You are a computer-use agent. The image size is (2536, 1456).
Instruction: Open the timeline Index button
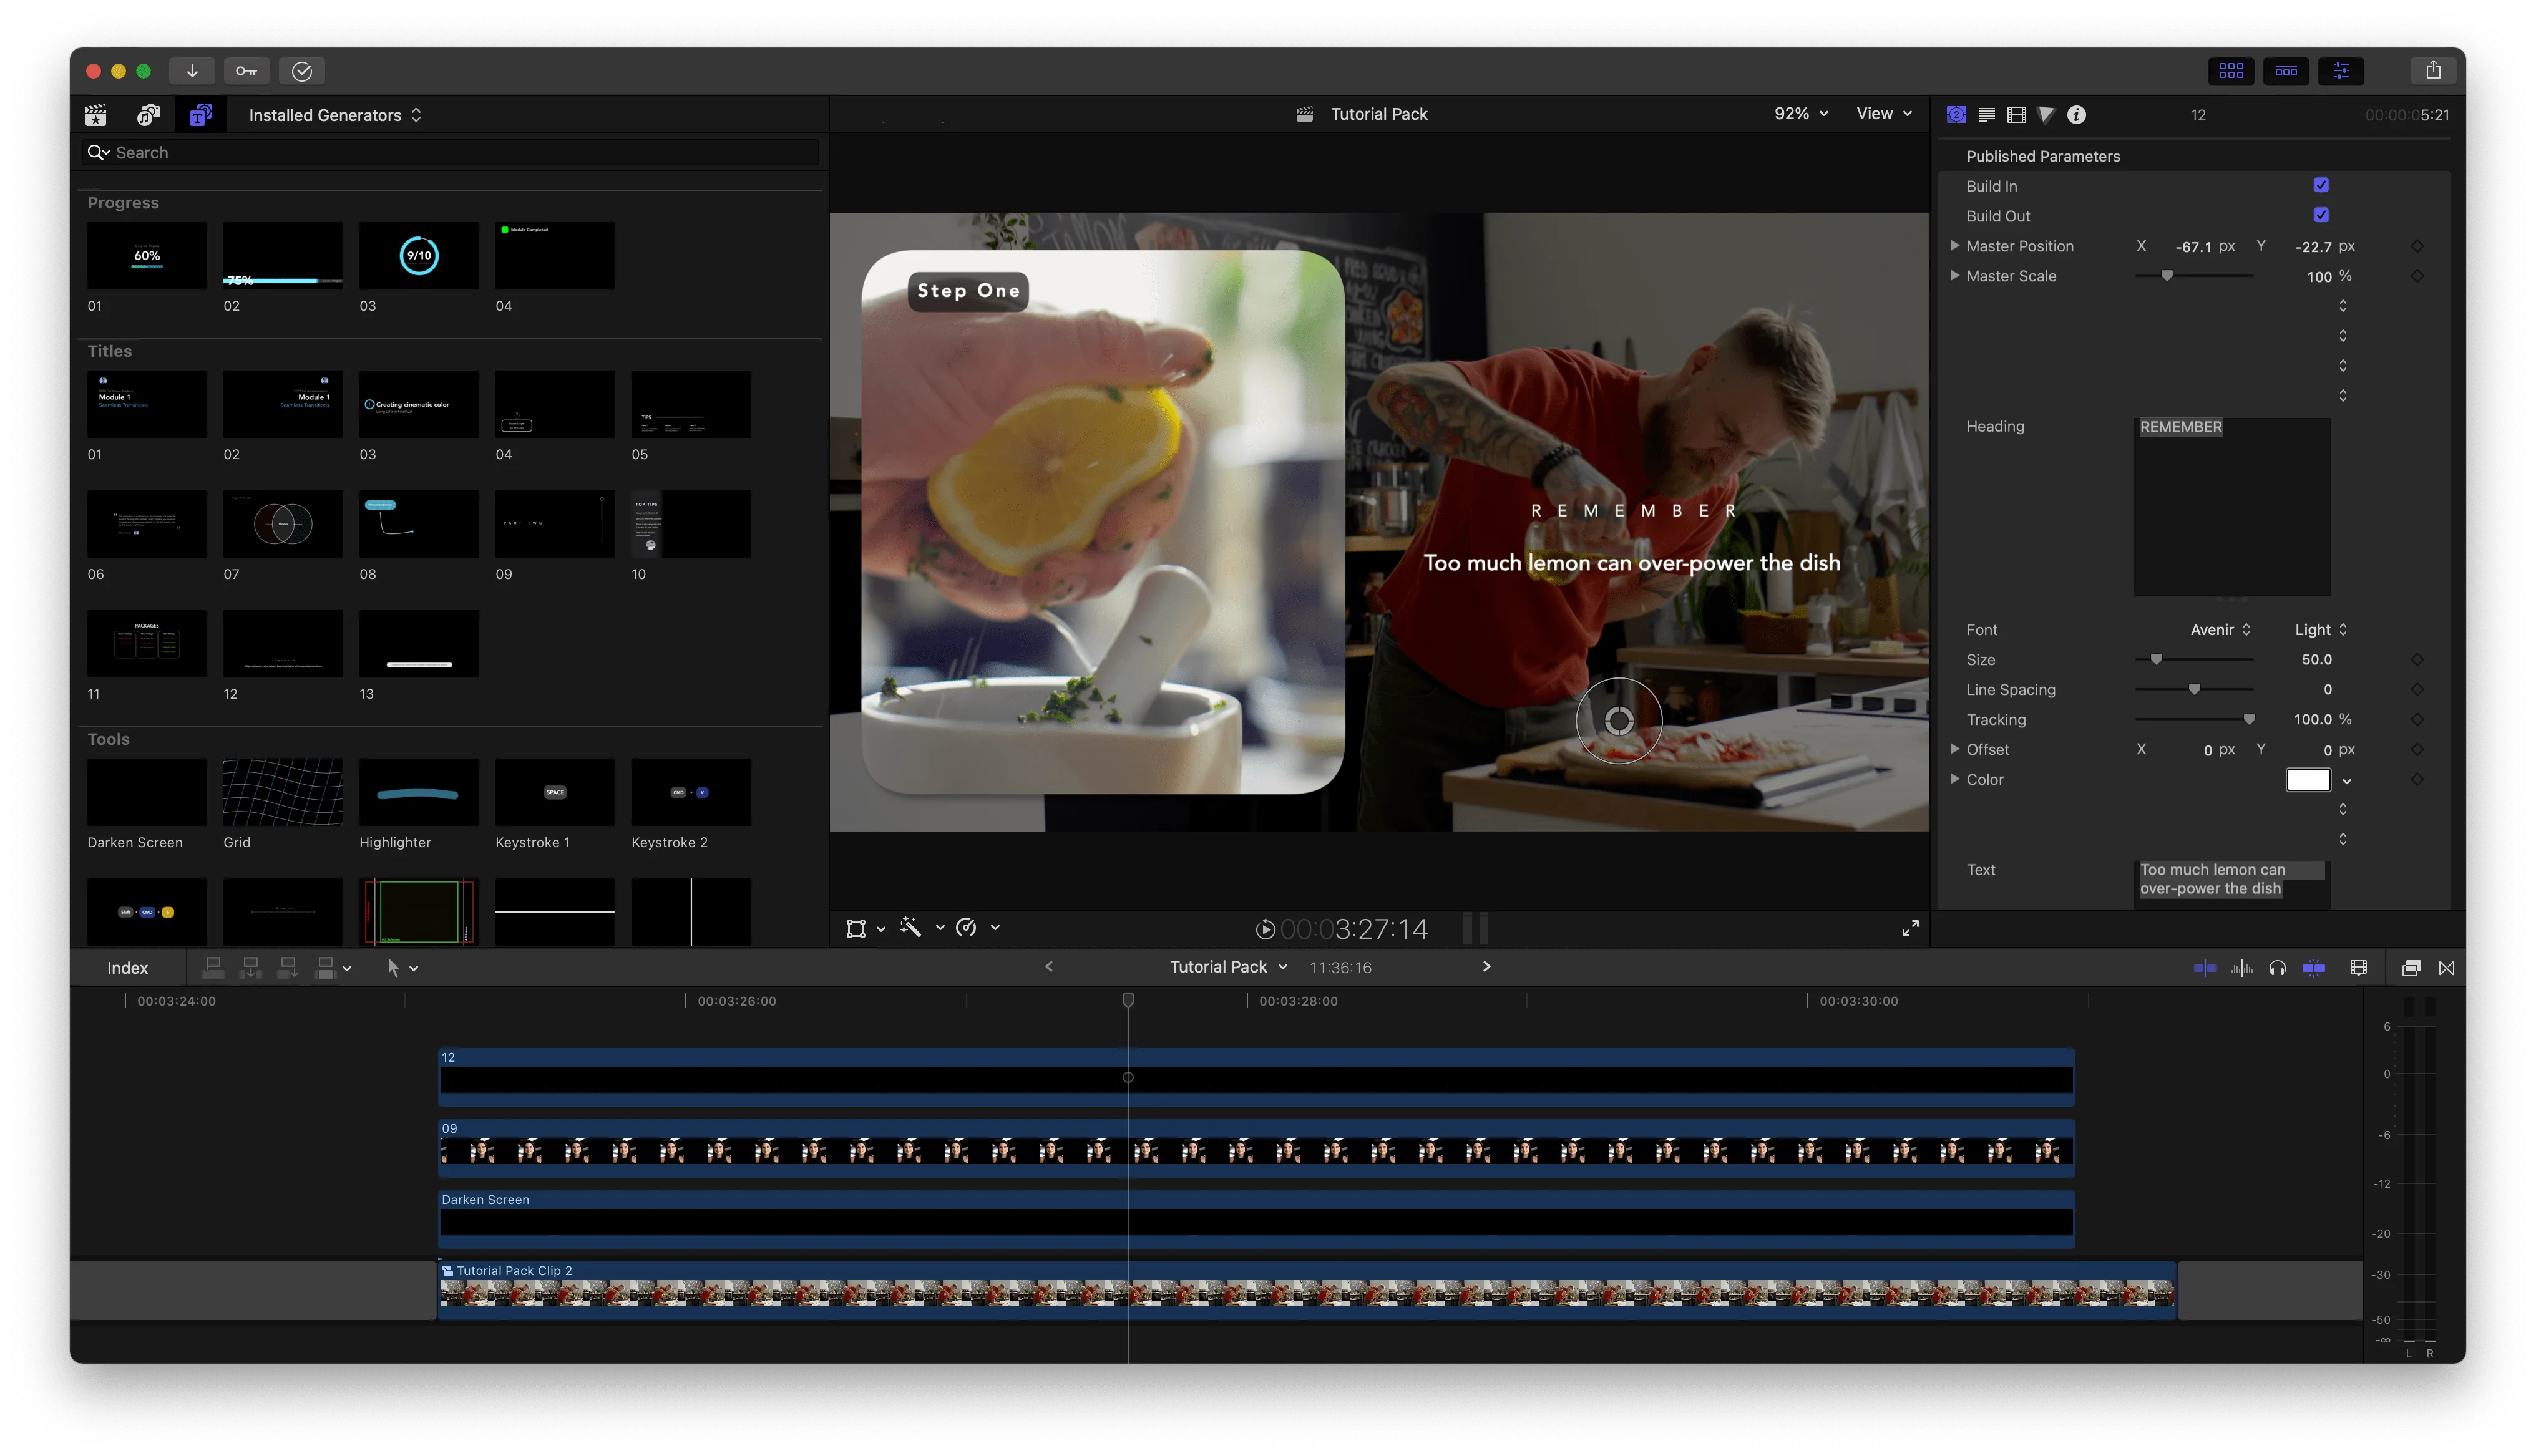[x=127, y=968]
